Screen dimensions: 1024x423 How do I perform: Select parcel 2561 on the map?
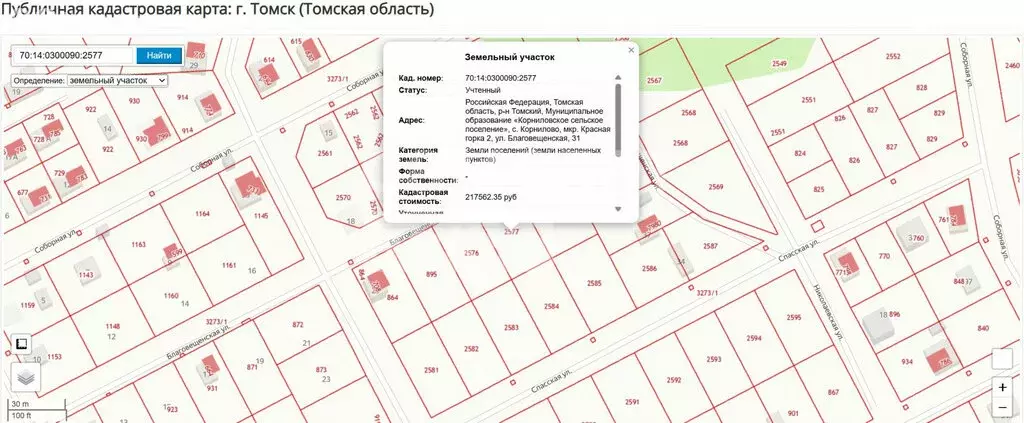coord(325,153)
